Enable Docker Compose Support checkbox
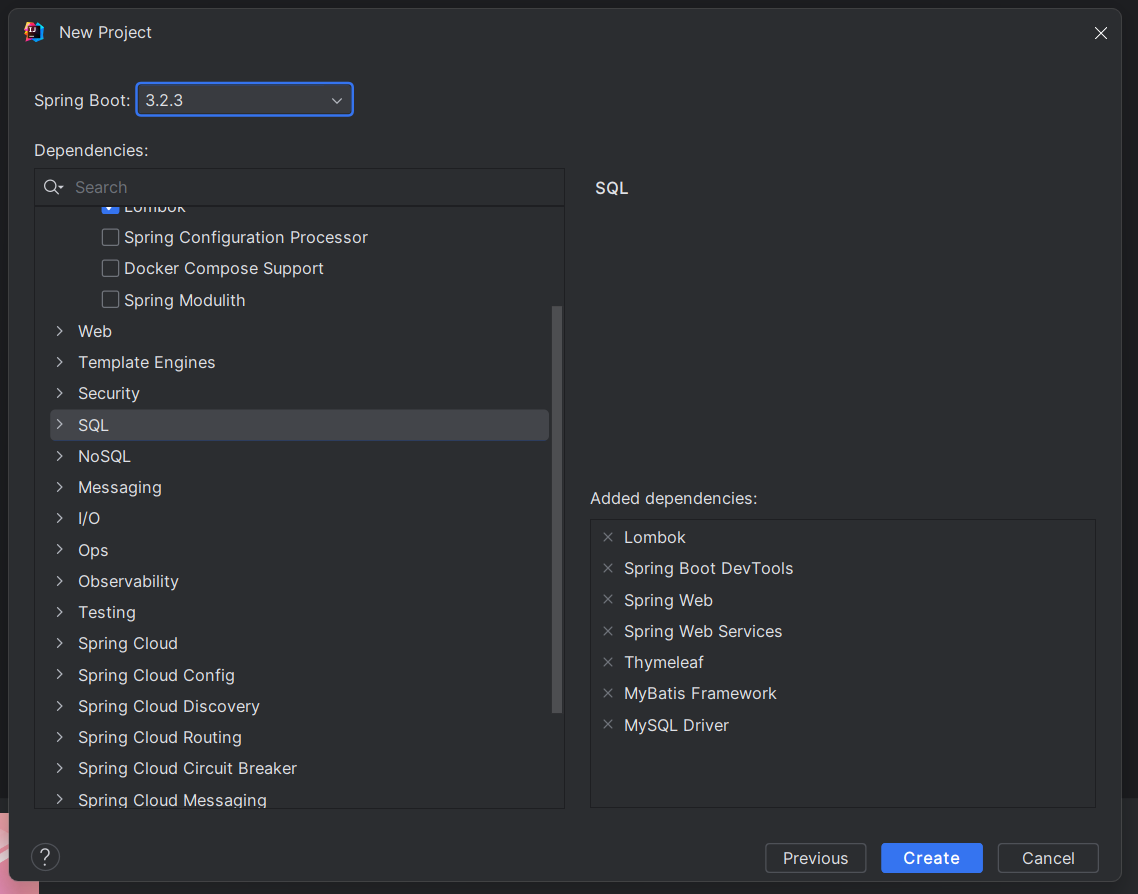 click(110, 268)
